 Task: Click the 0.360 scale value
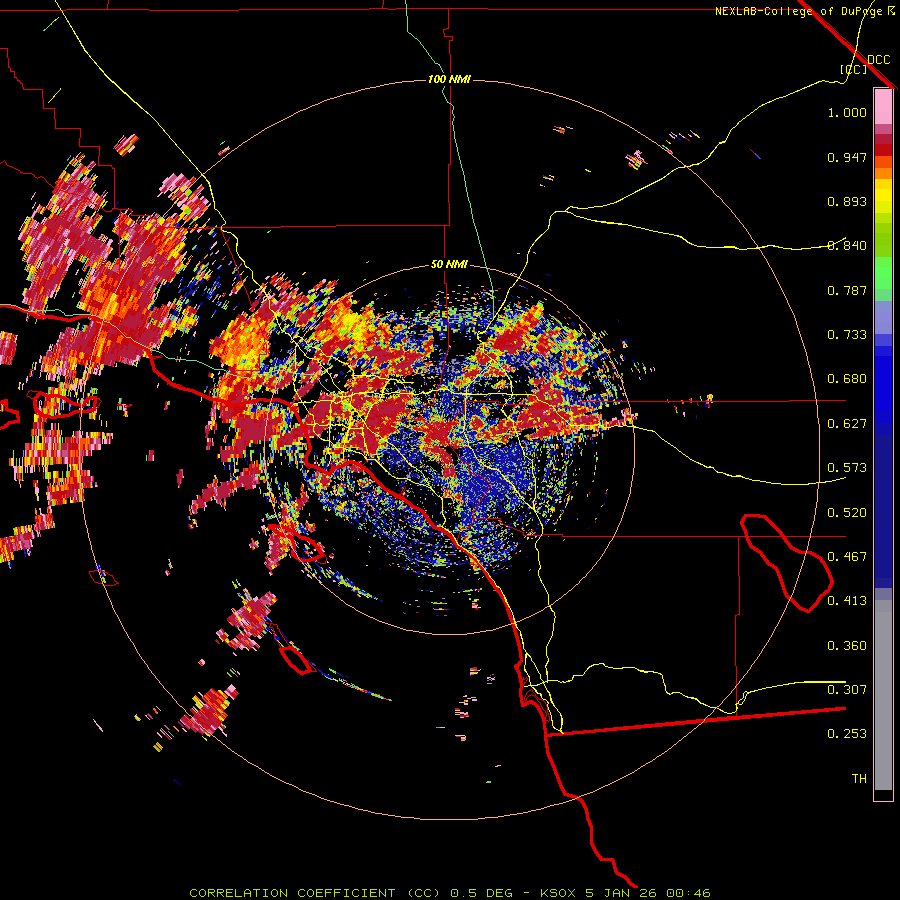[847, 646]
